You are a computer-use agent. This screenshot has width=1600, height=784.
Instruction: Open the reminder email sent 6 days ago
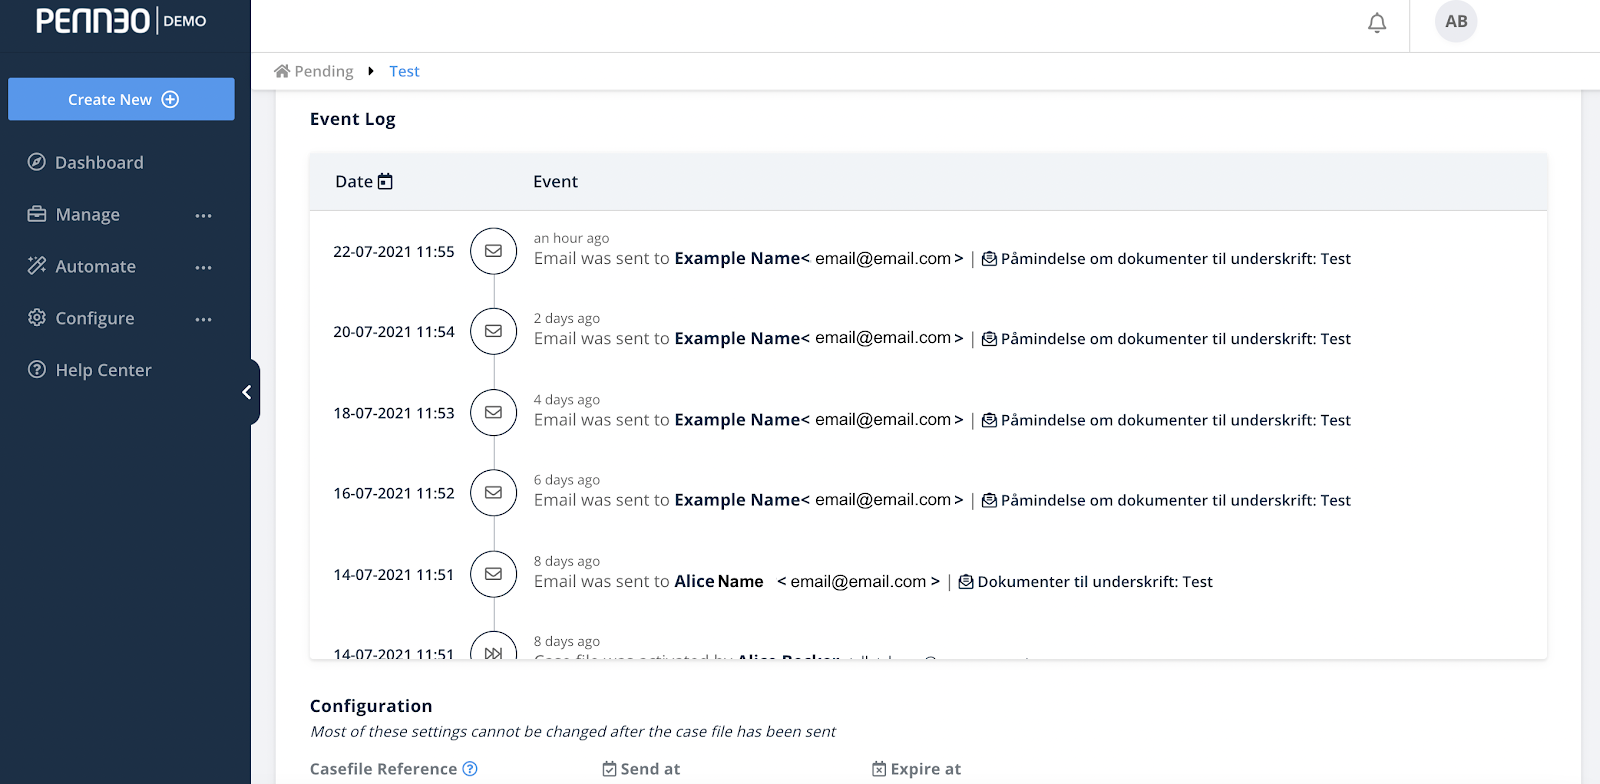pyautogui.click(x=1166, y=500)
